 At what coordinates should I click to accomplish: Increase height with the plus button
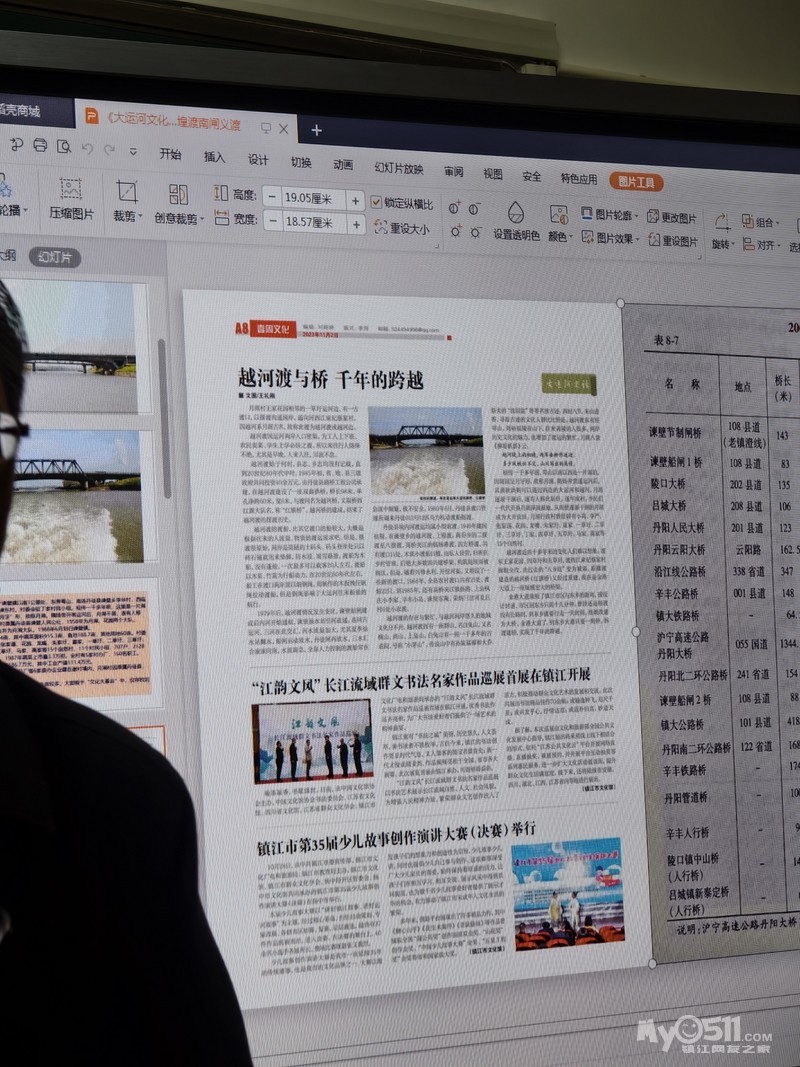(x=356, y=199)
